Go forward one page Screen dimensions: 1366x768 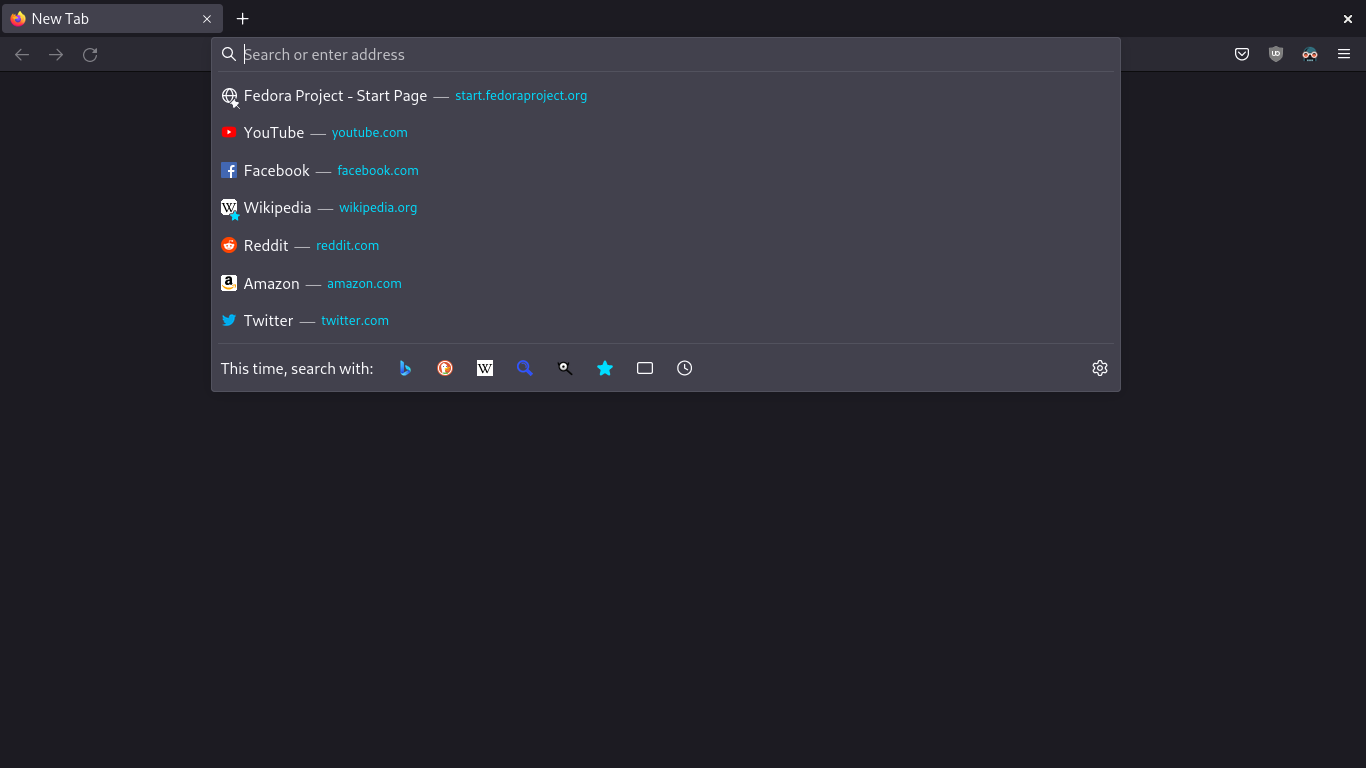pyautogui.click(x=56, y=55)
